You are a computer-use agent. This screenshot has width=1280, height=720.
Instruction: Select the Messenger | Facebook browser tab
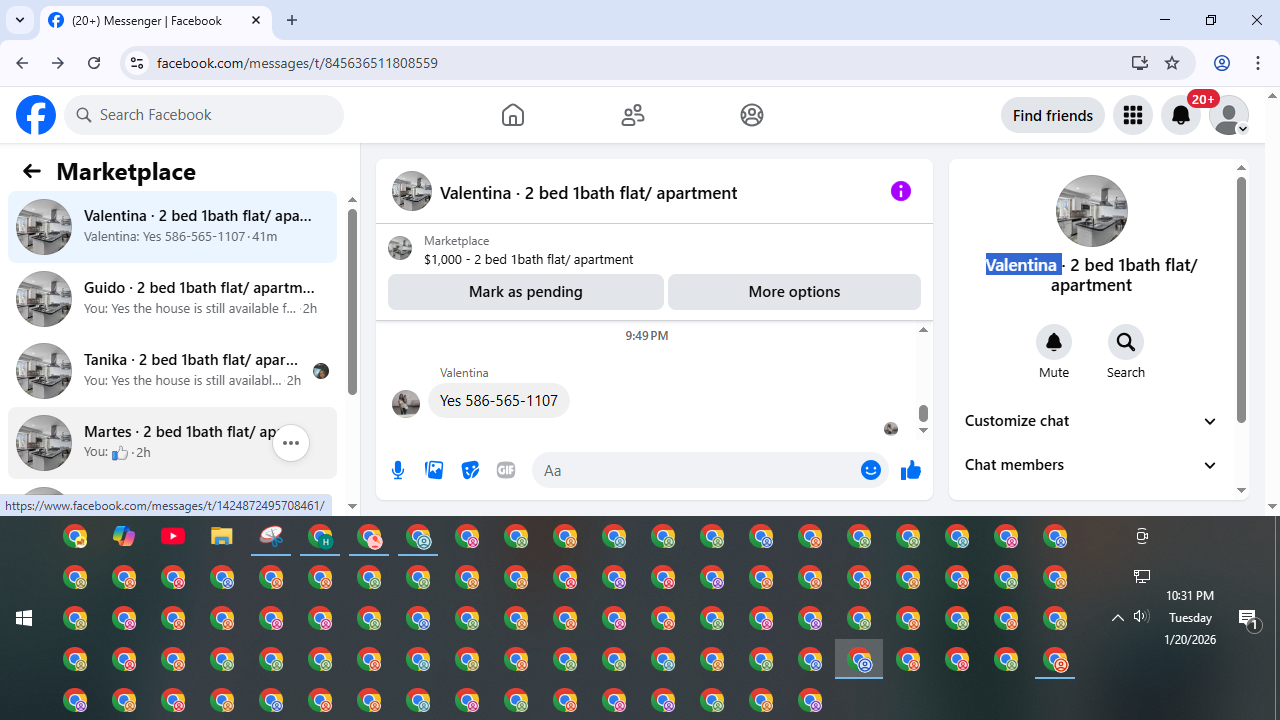point(155,20)
